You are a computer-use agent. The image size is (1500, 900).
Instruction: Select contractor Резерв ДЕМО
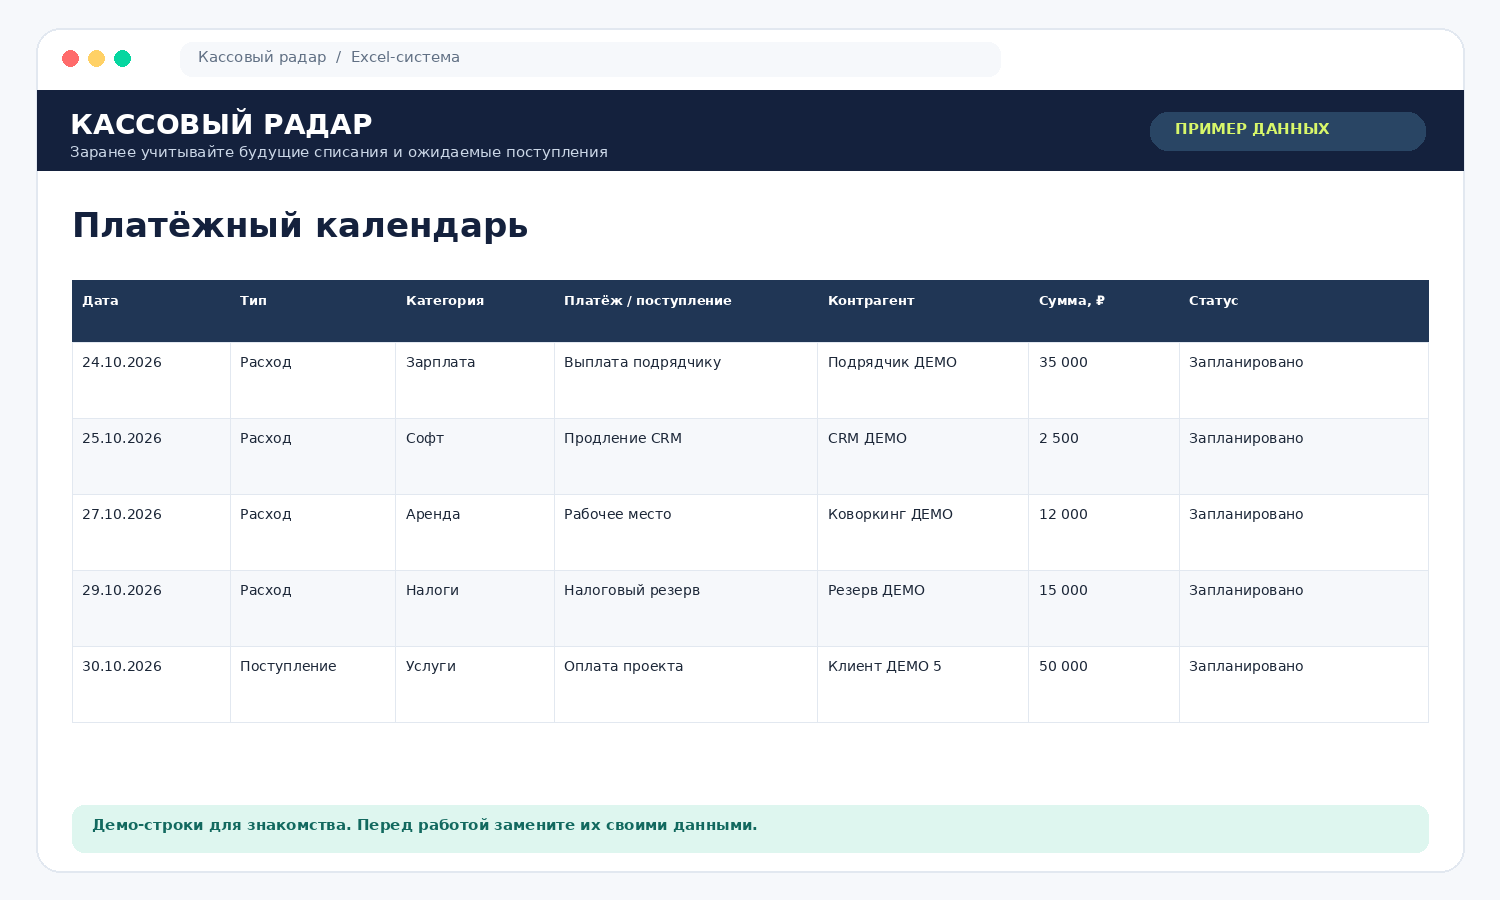tap(923, 608)
